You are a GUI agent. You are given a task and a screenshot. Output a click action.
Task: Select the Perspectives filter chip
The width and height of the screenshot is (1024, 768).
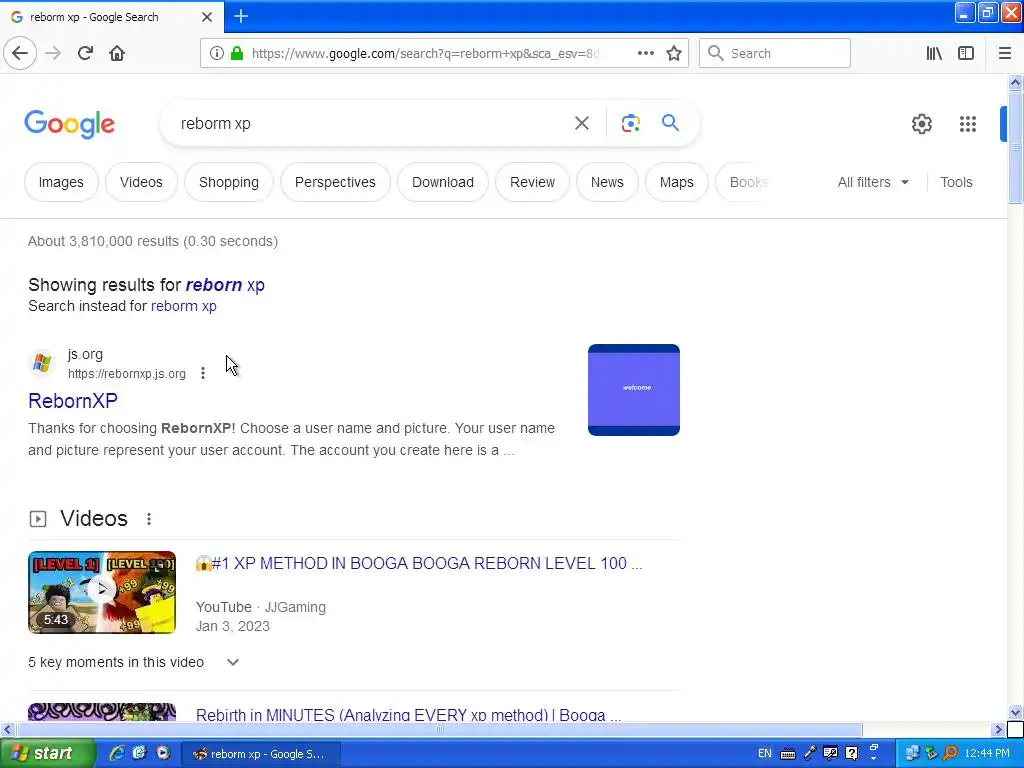coord(335,182)
